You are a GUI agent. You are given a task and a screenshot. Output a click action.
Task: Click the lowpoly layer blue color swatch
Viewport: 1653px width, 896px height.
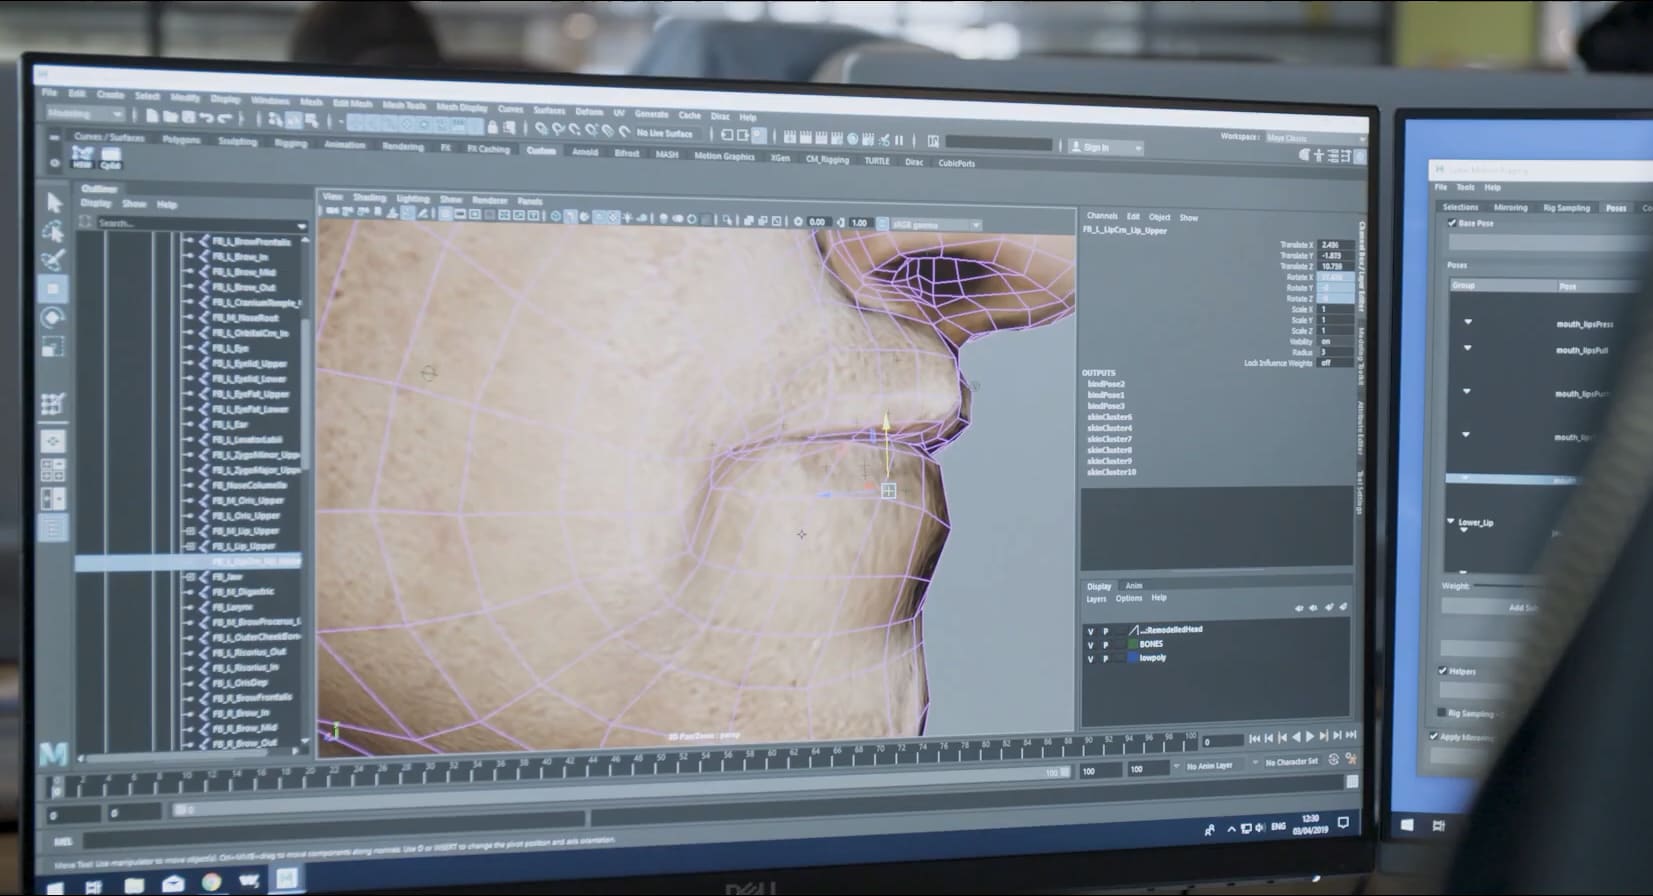click(x=1133, y=659)
